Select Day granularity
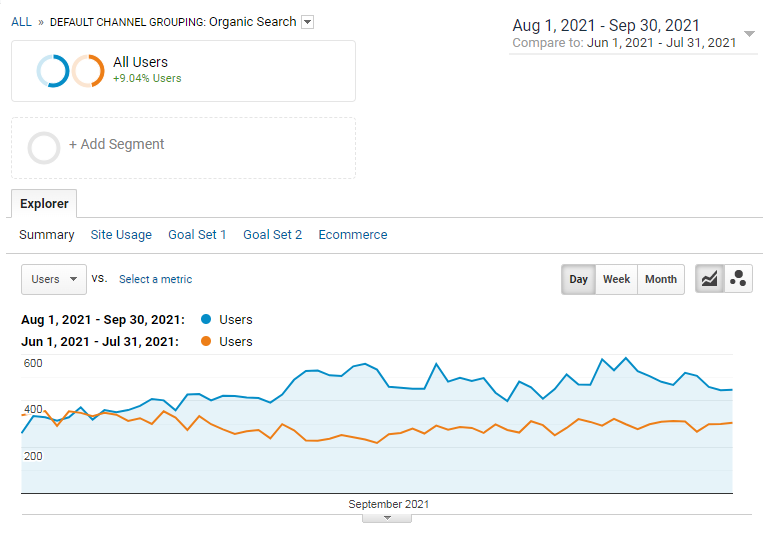Screen dimensions: 777x536 [578, 279]
